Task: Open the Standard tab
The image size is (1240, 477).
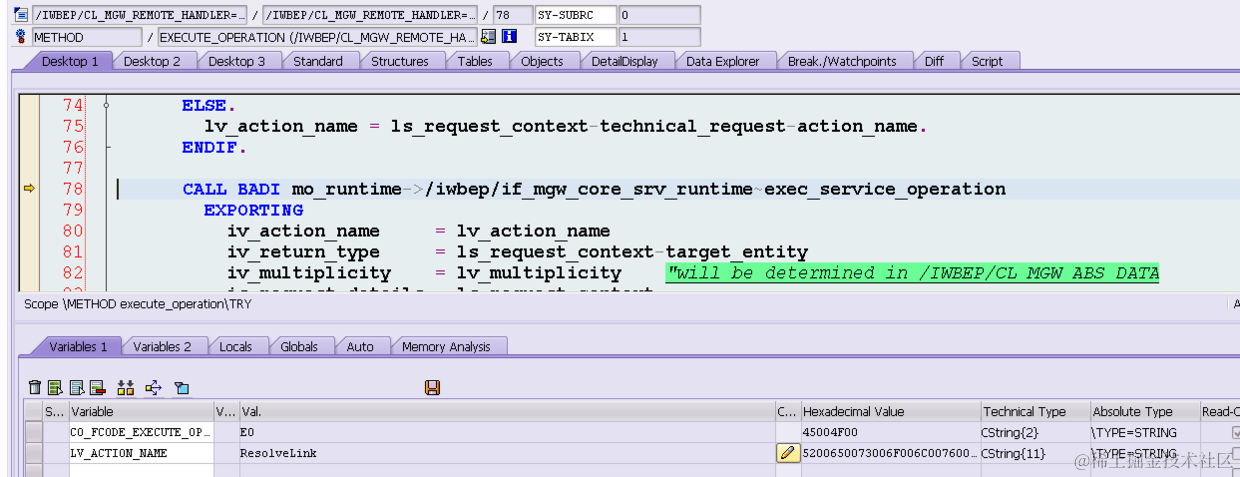Action: (x=318, y=61)
